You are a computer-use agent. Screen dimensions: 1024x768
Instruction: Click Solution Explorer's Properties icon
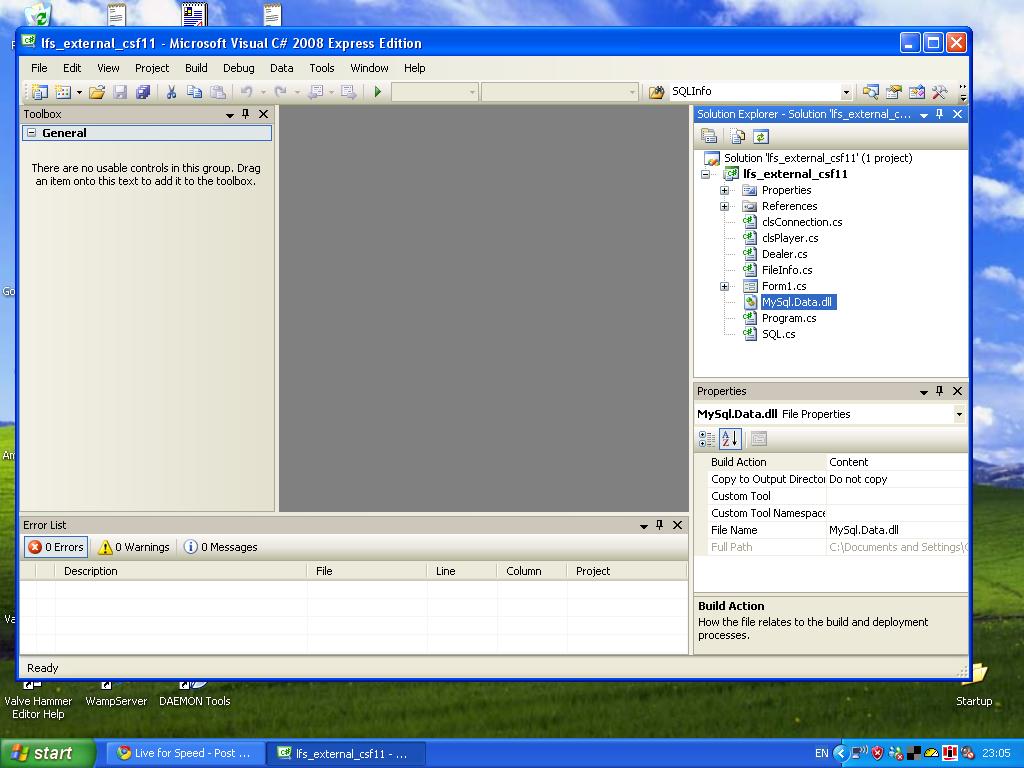tap(709, 136)
